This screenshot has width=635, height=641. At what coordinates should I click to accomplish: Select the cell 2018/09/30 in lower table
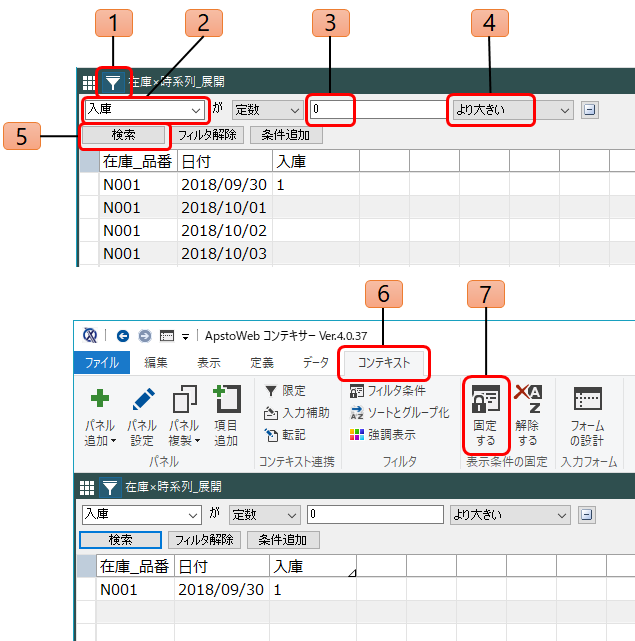[x=222, y=589]
